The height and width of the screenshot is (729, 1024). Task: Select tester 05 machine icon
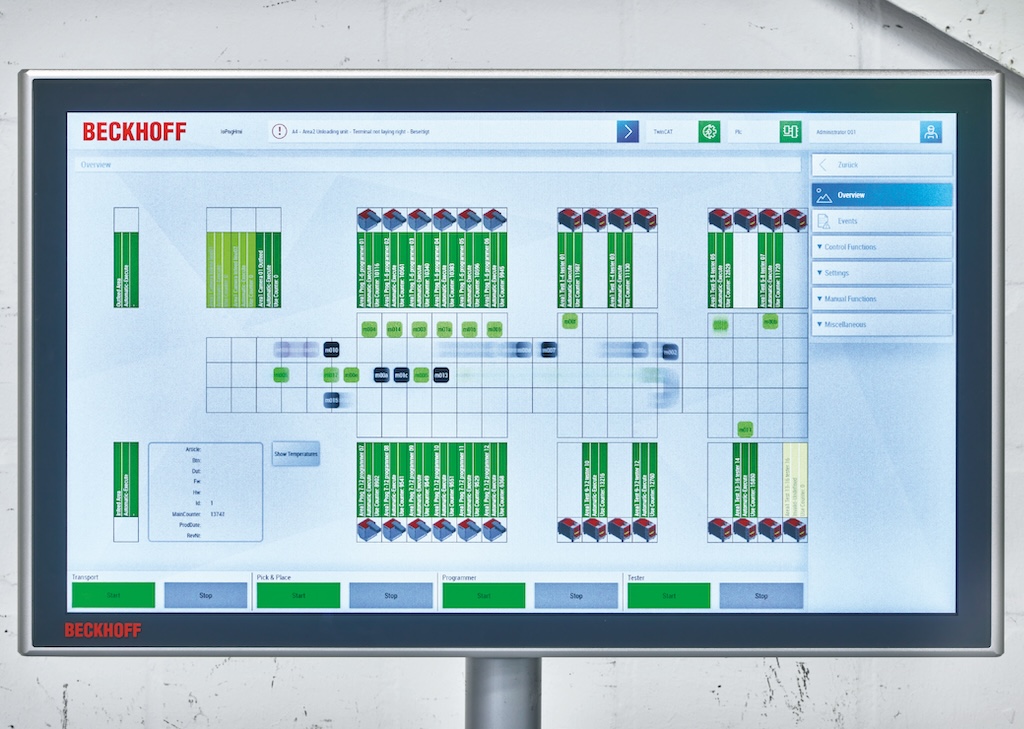tap(720, 219)
